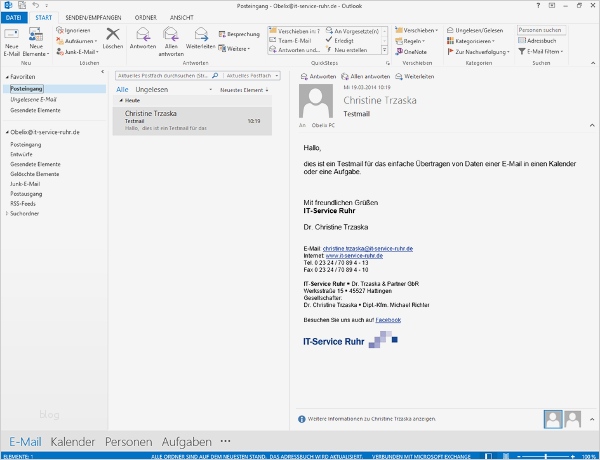Open the QuickSteps dialog launcher
Image resolution: width=600 pixels, height=460 pixels.
coord(388,63)
